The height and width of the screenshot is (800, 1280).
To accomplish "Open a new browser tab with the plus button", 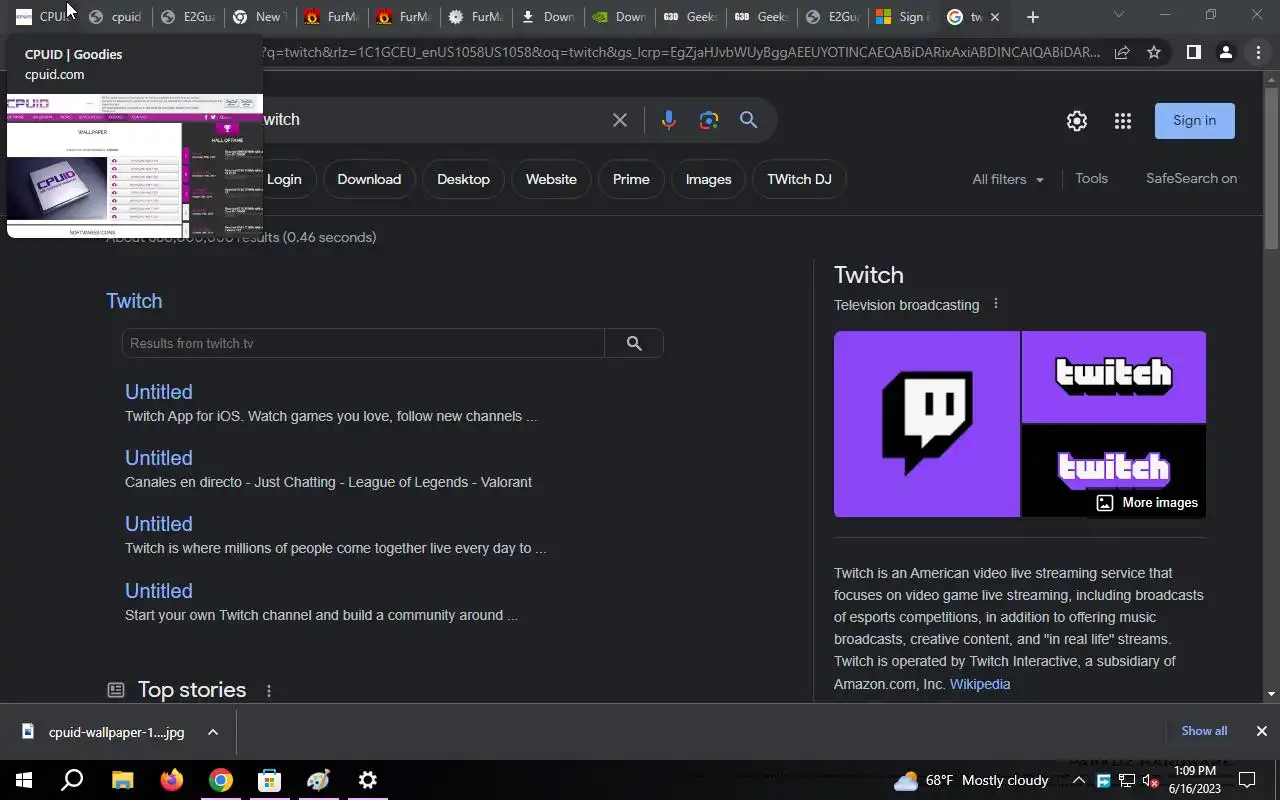I will tap(1033, 17).
